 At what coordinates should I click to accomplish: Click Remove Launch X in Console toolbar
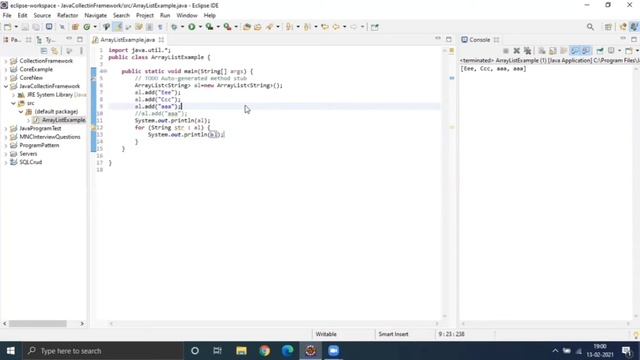517,51
